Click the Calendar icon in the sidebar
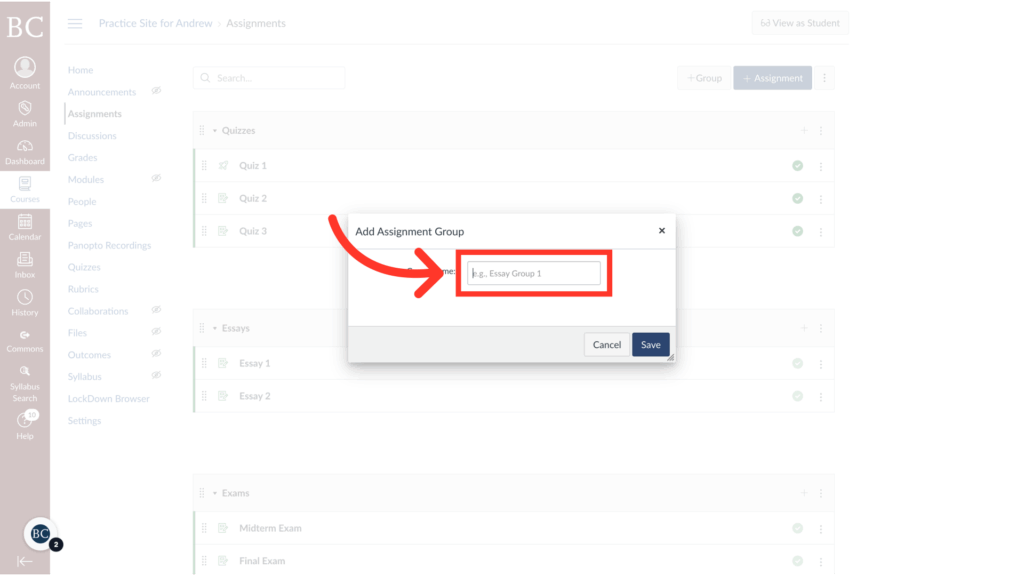Screen dimensions: 1024x576 coord(24,222)
